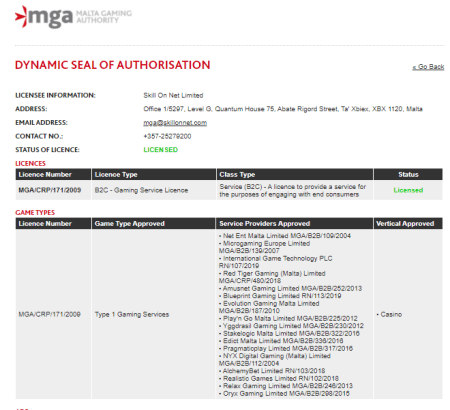Viewport: 450px width, 410px height.
Task: Select Blueprint Gaming Limited provider entry
Action: (x=280, y=296)
